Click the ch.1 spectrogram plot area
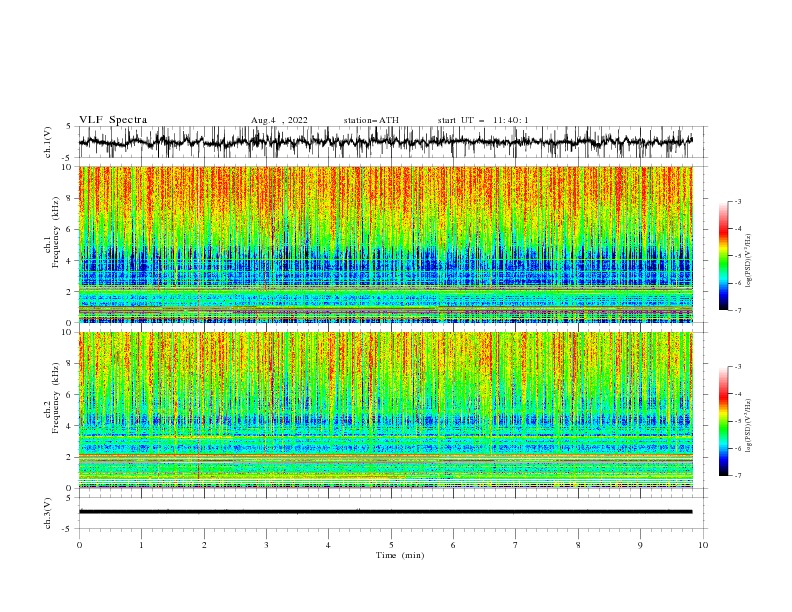Screen dimensions: 792x612 385,244
